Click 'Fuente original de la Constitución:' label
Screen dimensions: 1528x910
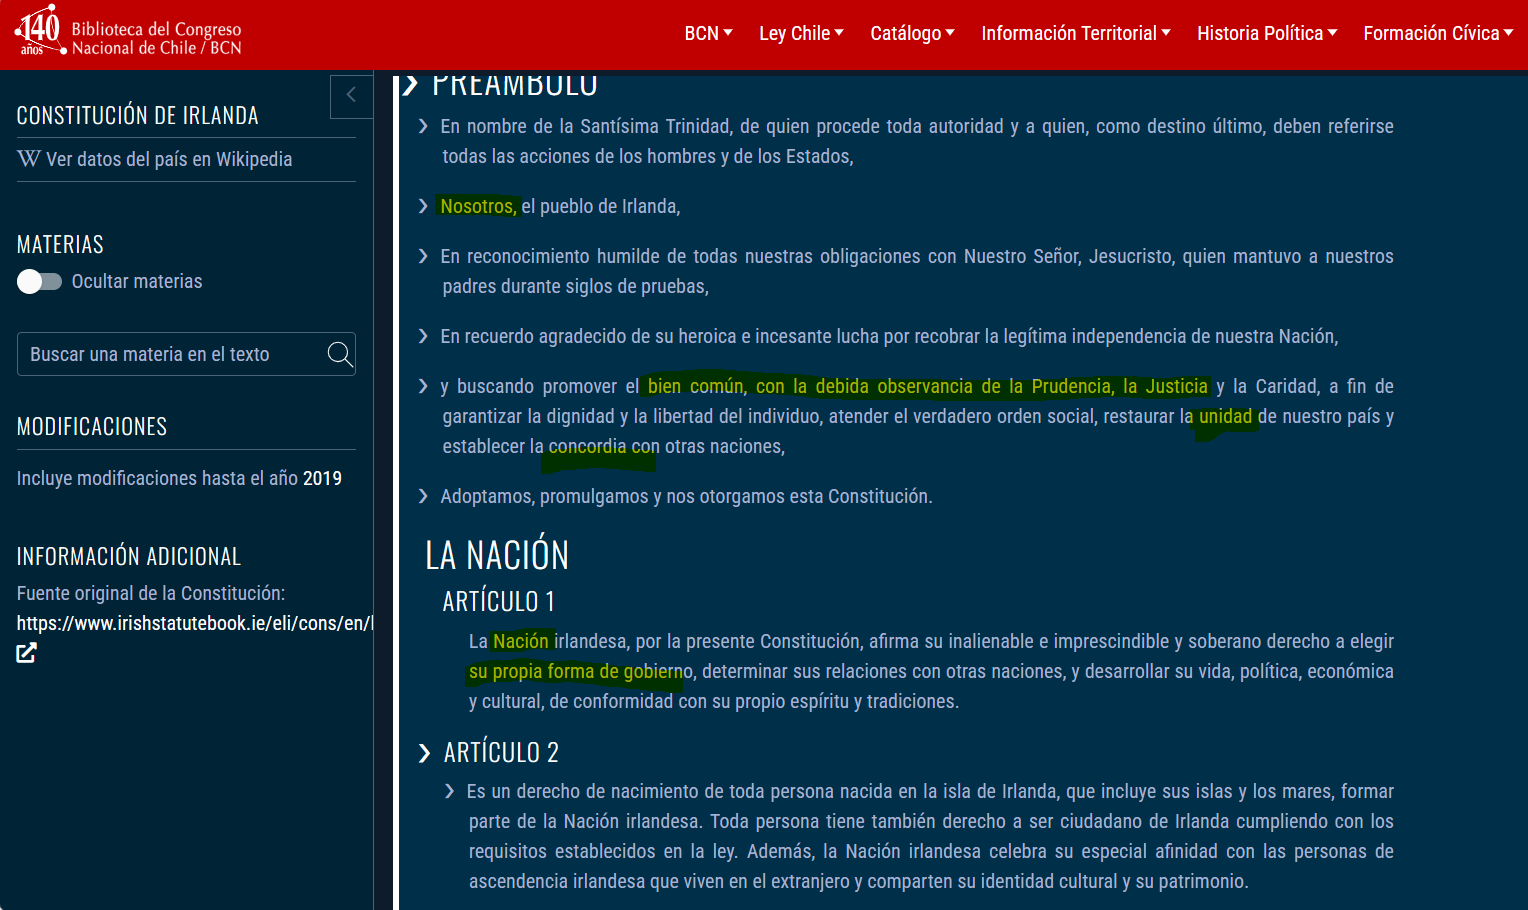[x=151, y=593]
